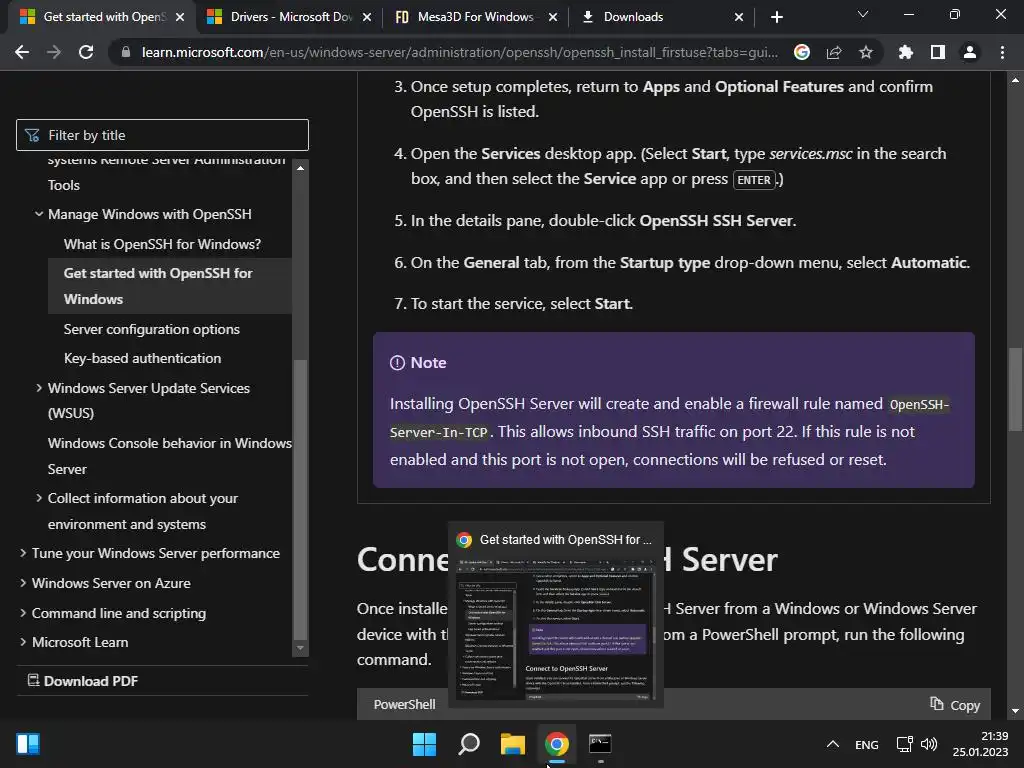This screenshot has height=768, width=1024.
Task: Open File Explorer from taskbar
Action: click(x=513, y=744)
